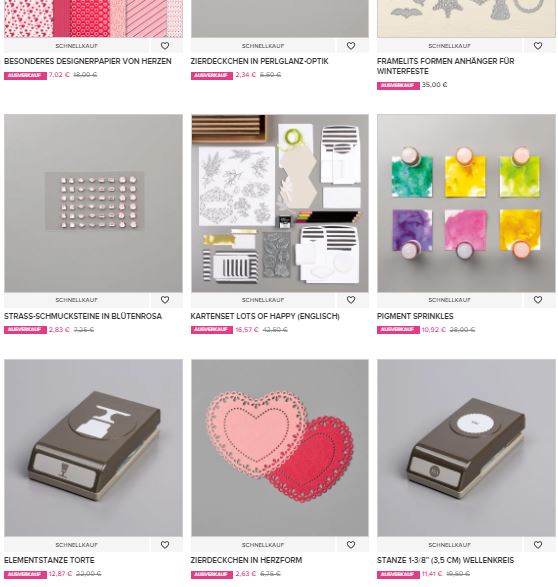Click Schnellkauf under Zierdeckchen in Herzform
The image size is (558, 587).
pos(263,545)
